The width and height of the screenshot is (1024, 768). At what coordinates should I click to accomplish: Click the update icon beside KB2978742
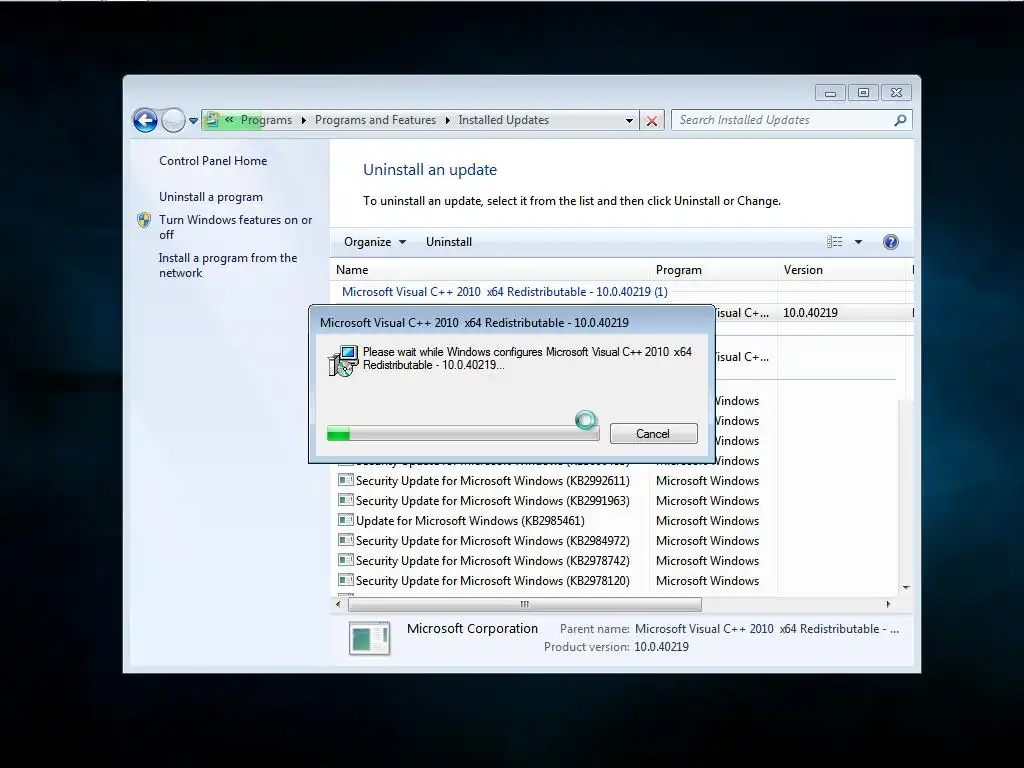pyautogui.click(x=345, y=560)
